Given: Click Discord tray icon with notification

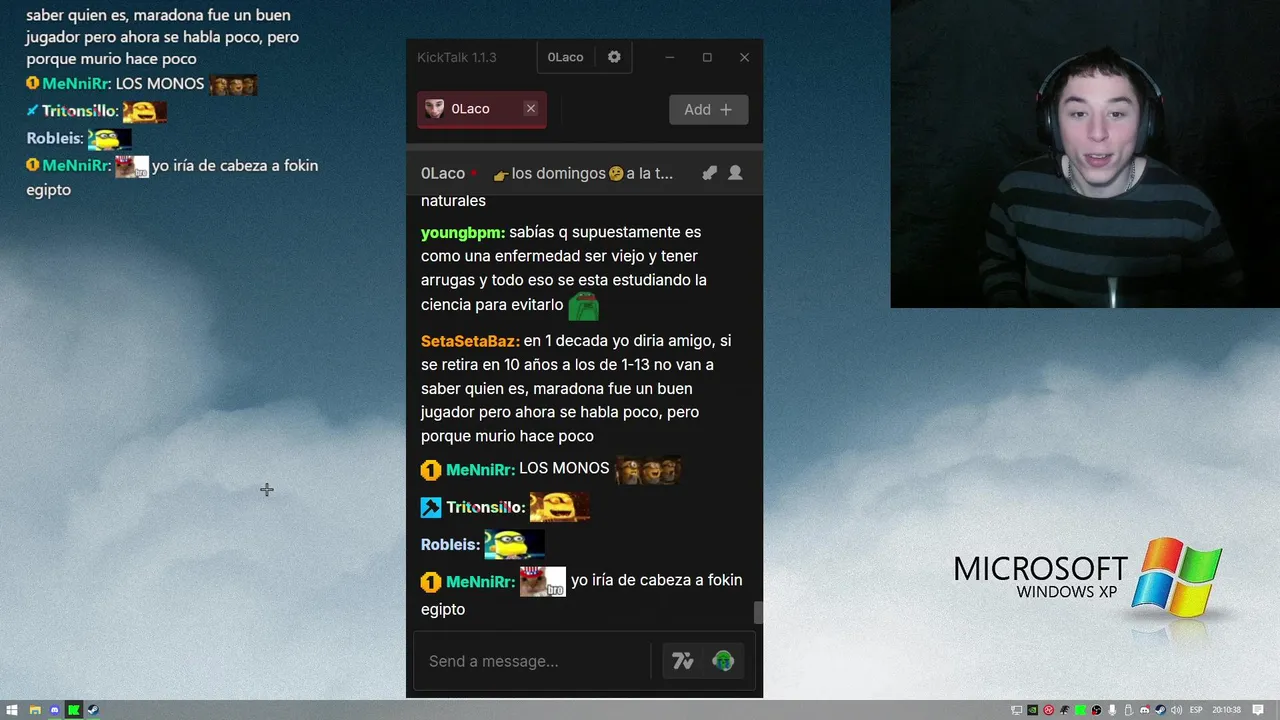Looking at the screenshot, I should [1145, 710].
